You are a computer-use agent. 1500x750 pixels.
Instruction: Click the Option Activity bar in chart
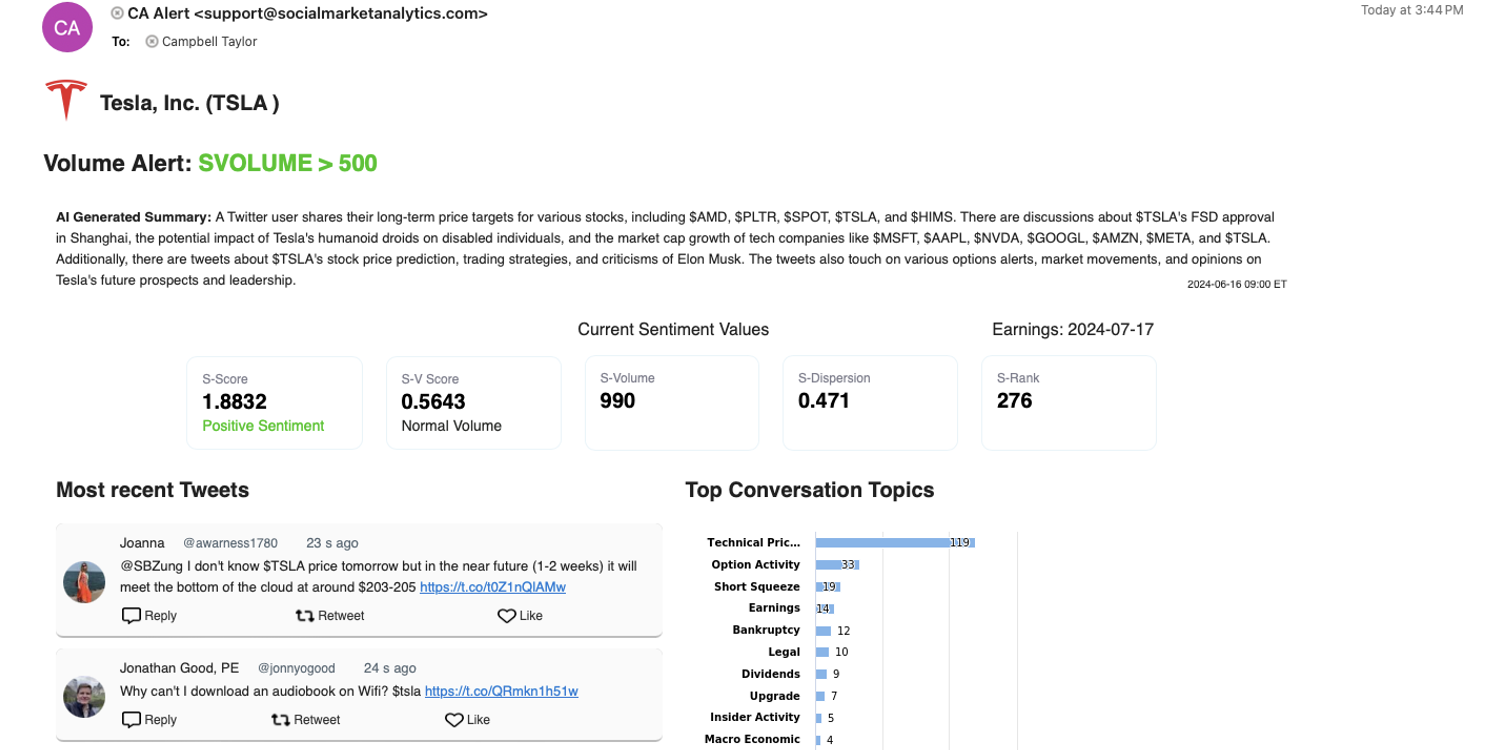coord(836,565)
